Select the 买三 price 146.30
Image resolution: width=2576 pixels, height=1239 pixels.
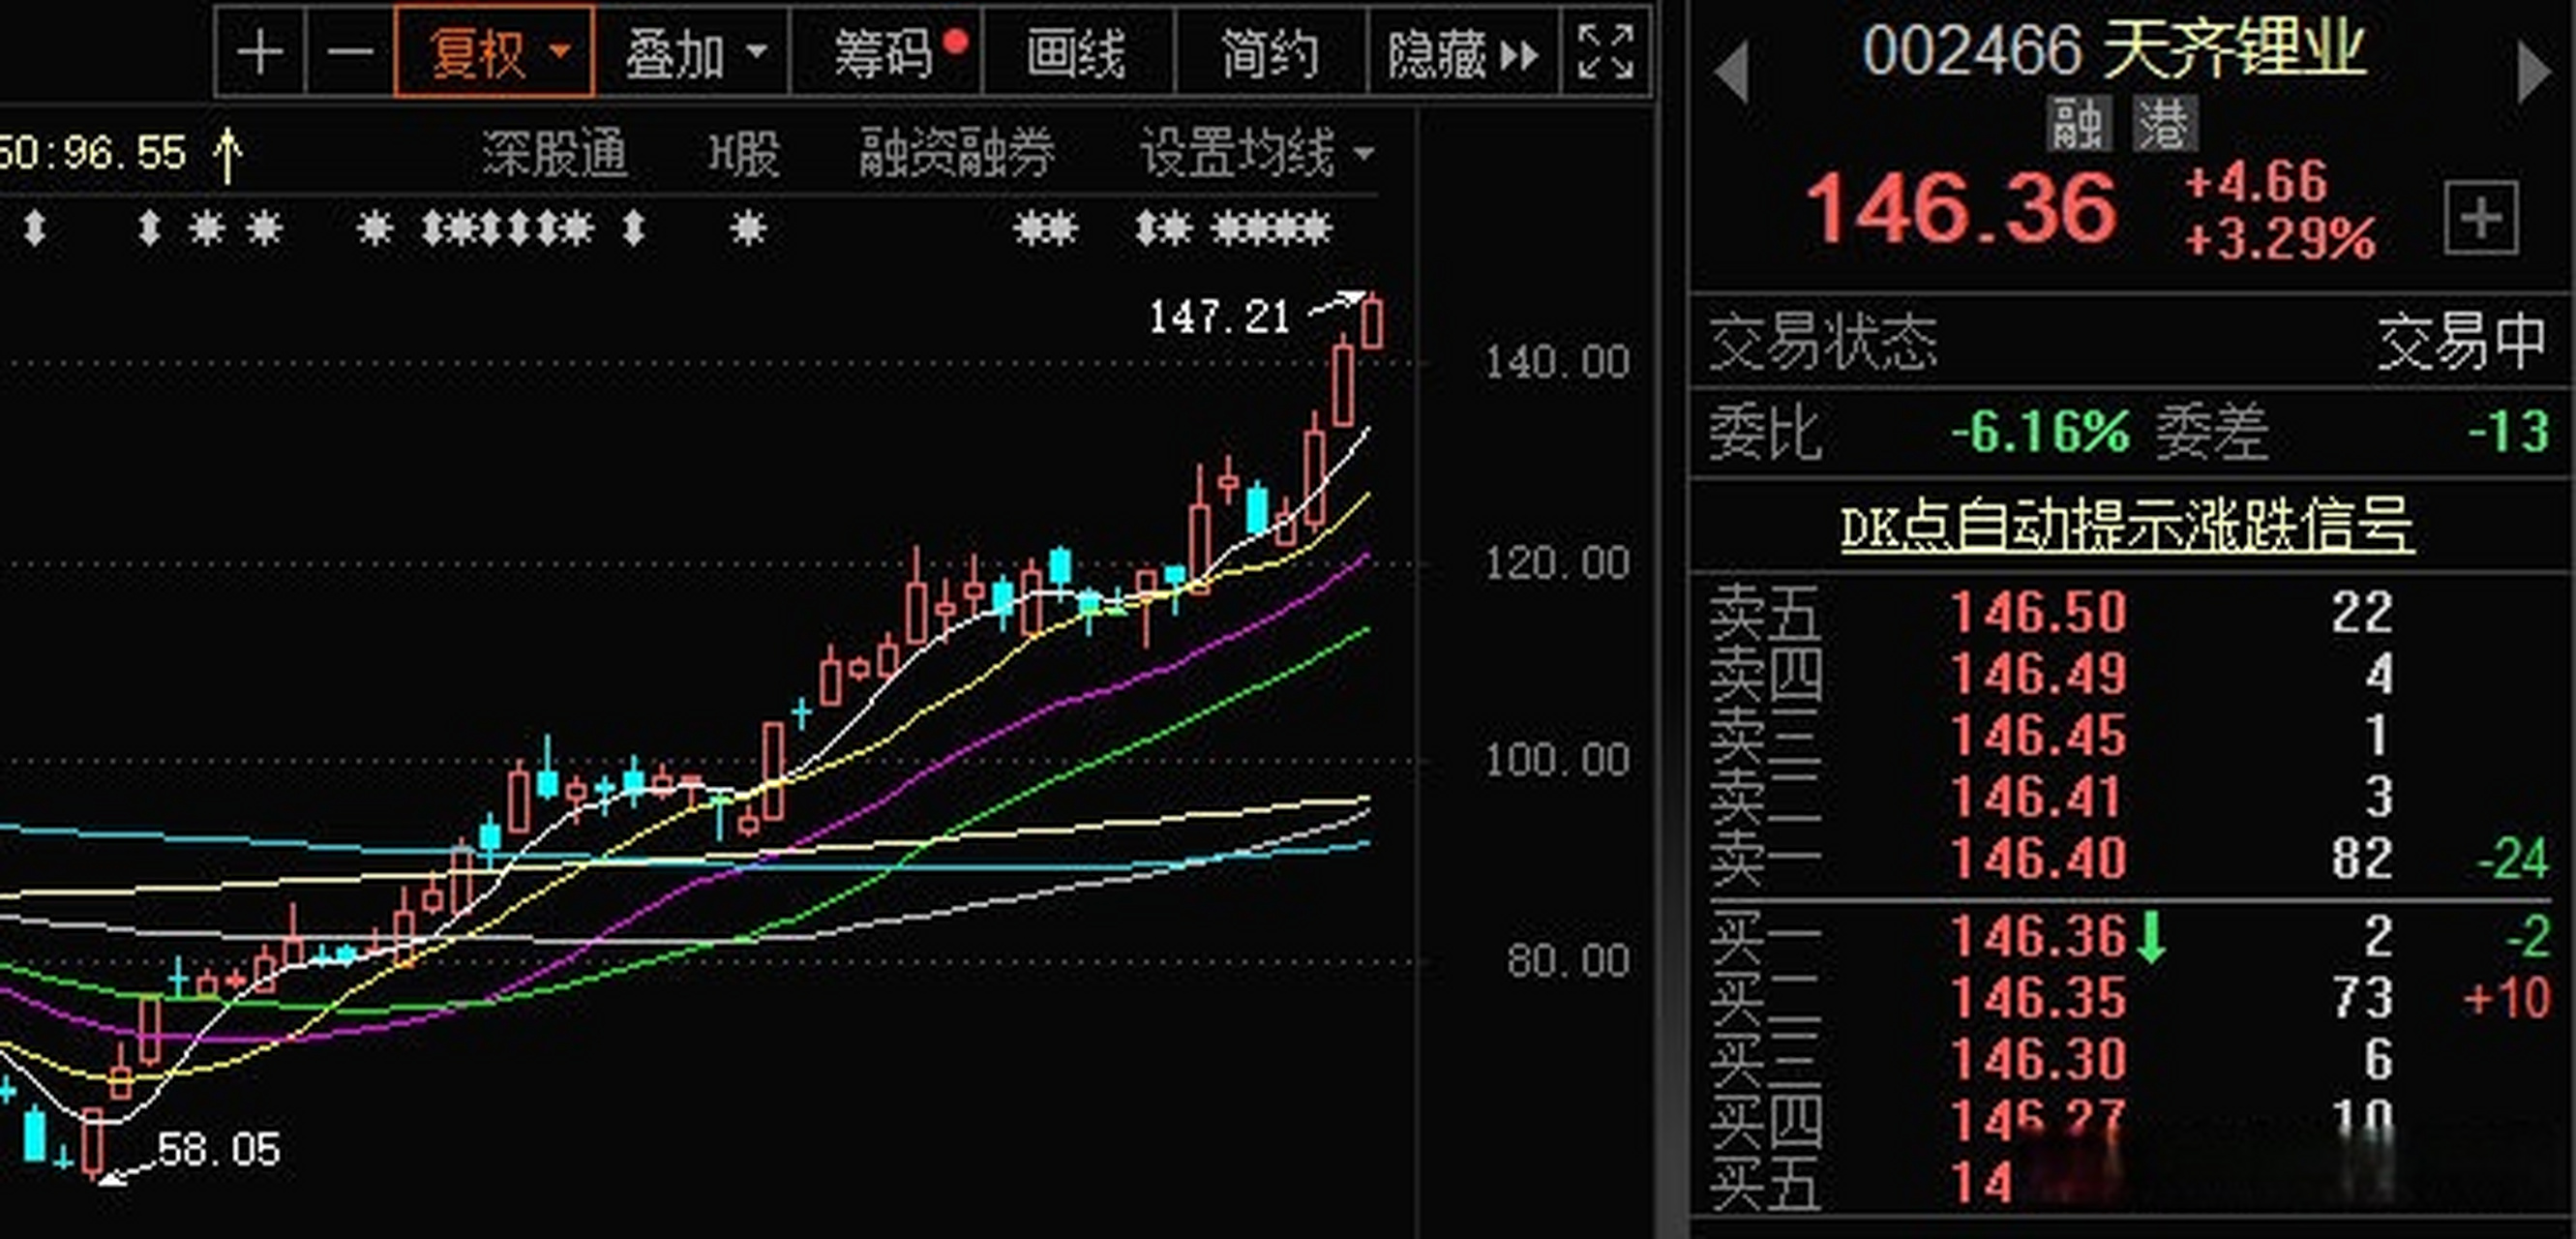(2039, 1059)
